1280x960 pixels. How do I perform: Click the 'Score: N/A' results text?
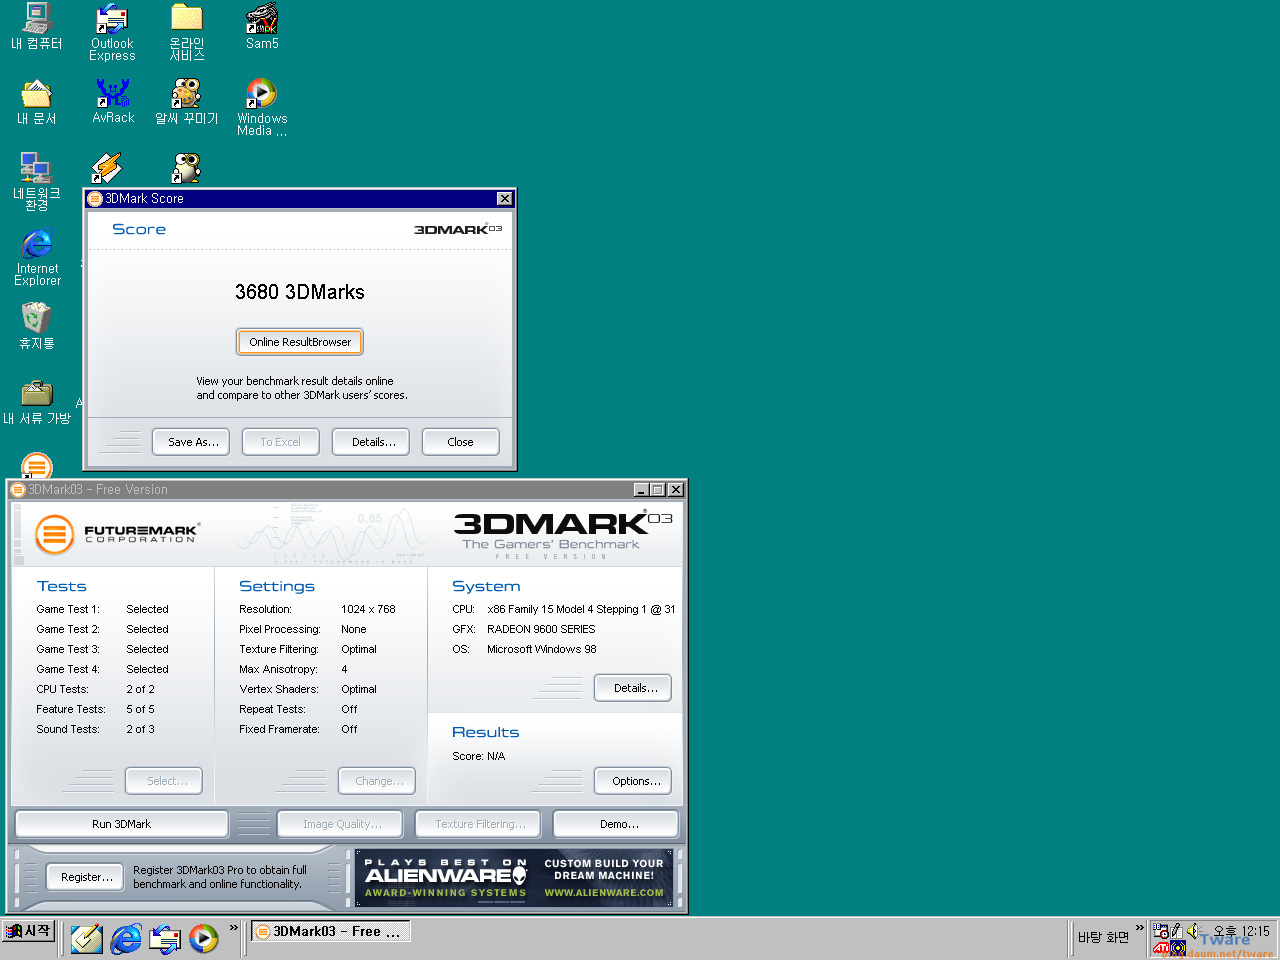point(479,756)
